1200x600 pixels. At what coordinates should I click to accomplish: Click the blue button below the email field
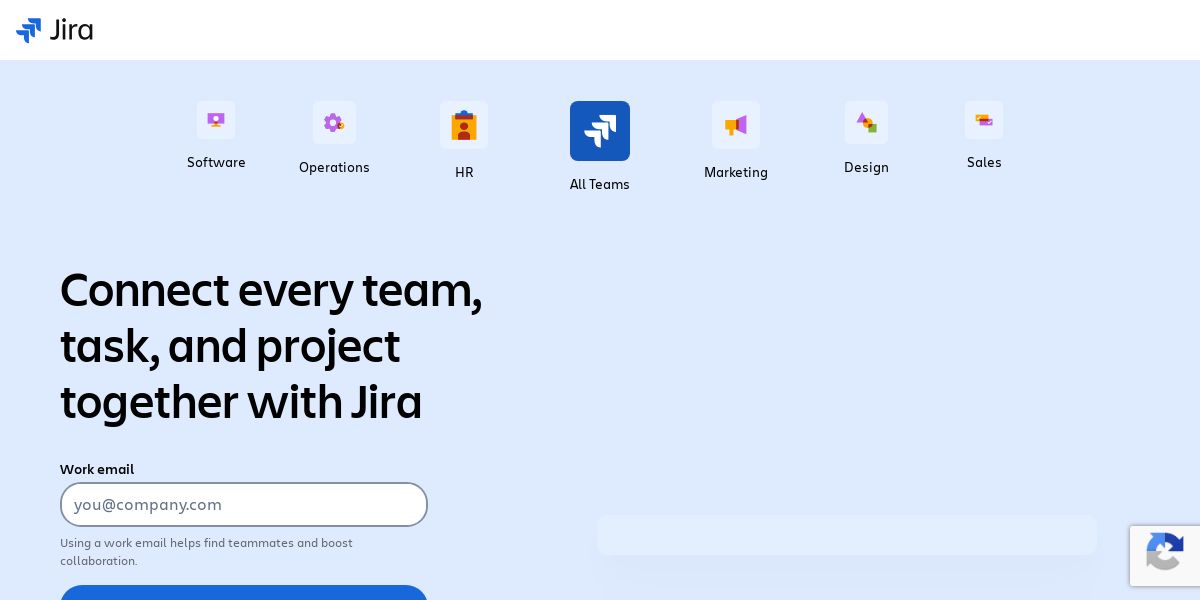(x=244, y=593)
